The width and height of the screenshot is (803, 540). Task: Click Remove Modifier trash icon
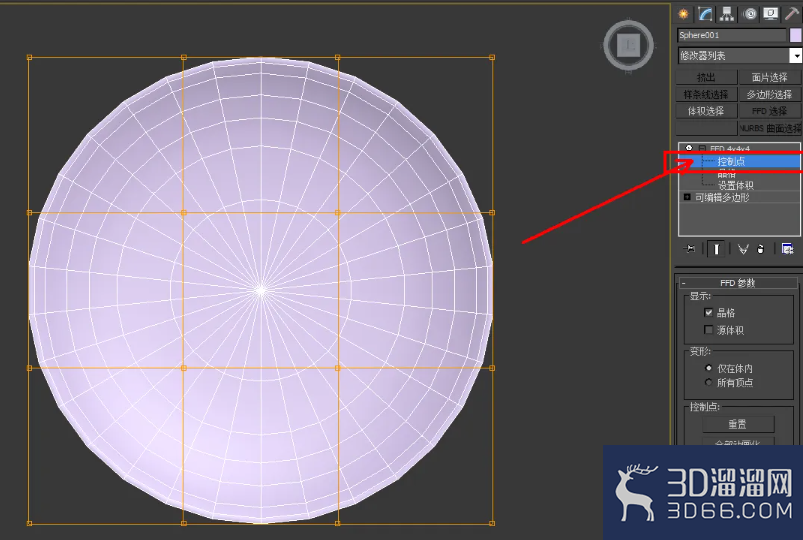click(760, 249)
